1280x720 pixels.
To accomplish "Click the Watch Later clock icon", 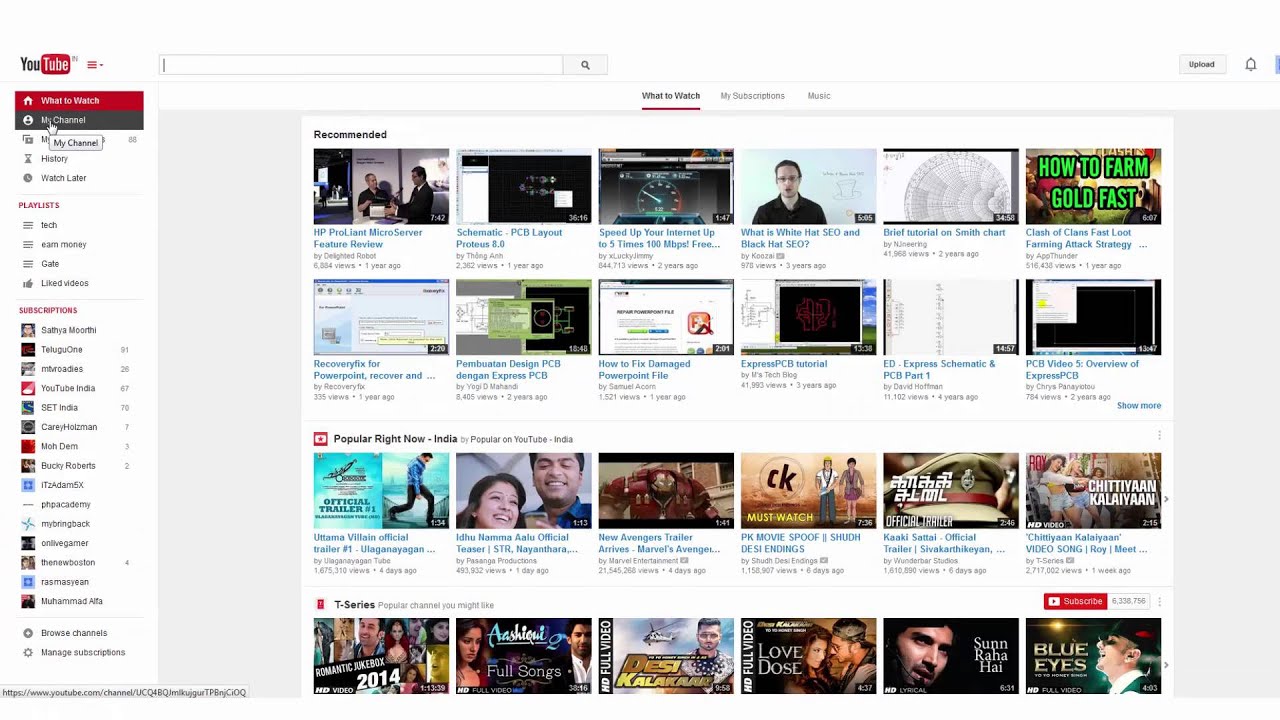I will click(x=28, y=178).
